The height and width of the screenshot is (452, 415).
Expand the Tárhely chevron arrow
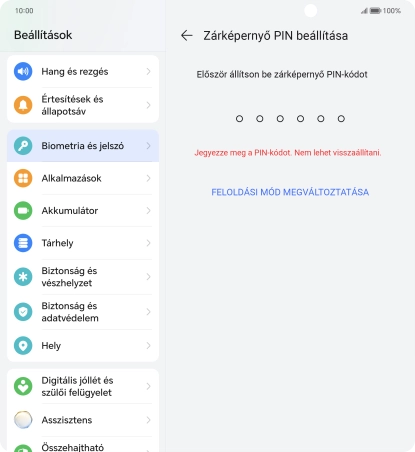(149, 243)
